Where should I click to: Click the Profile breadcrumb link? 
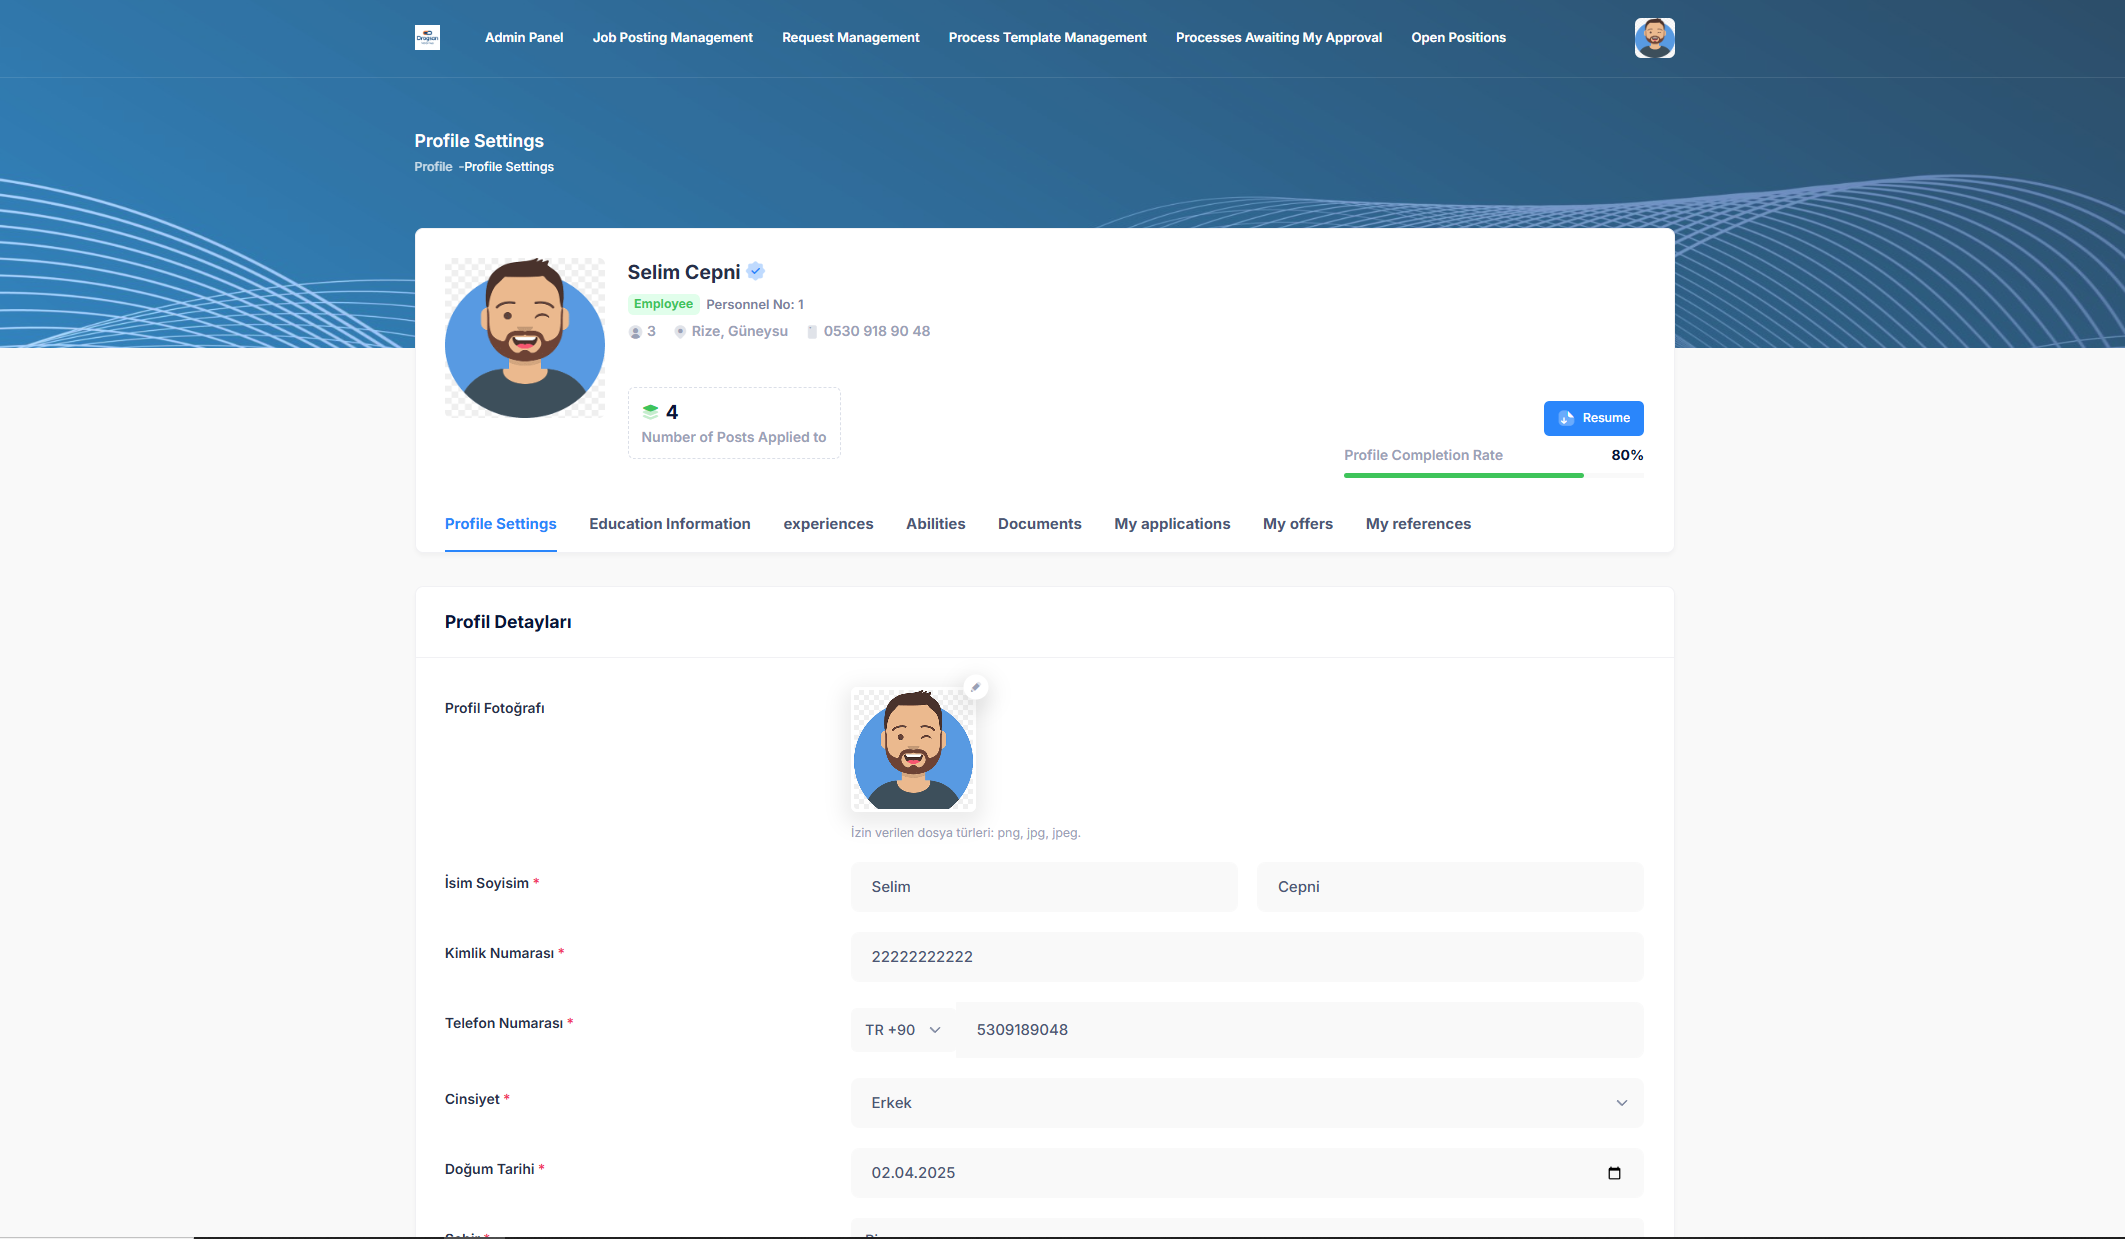coord(433,167)
